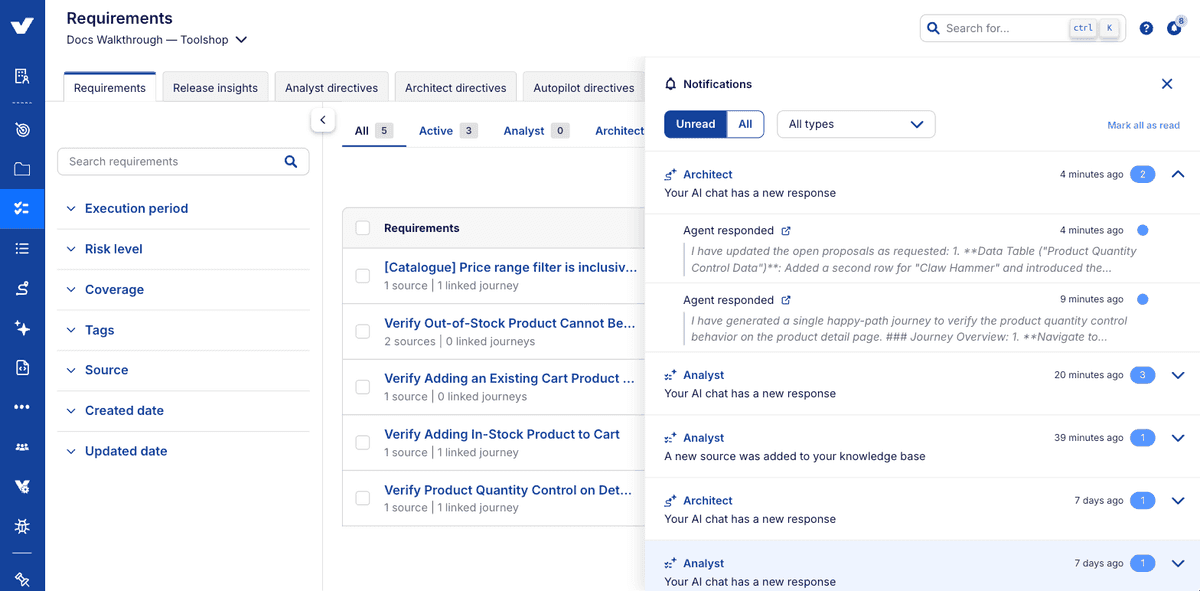Image resolution: width=1200 pixels, height=591 pixels.
Task: Open the bug icon in sidebar
Action: tap(22, 526)
